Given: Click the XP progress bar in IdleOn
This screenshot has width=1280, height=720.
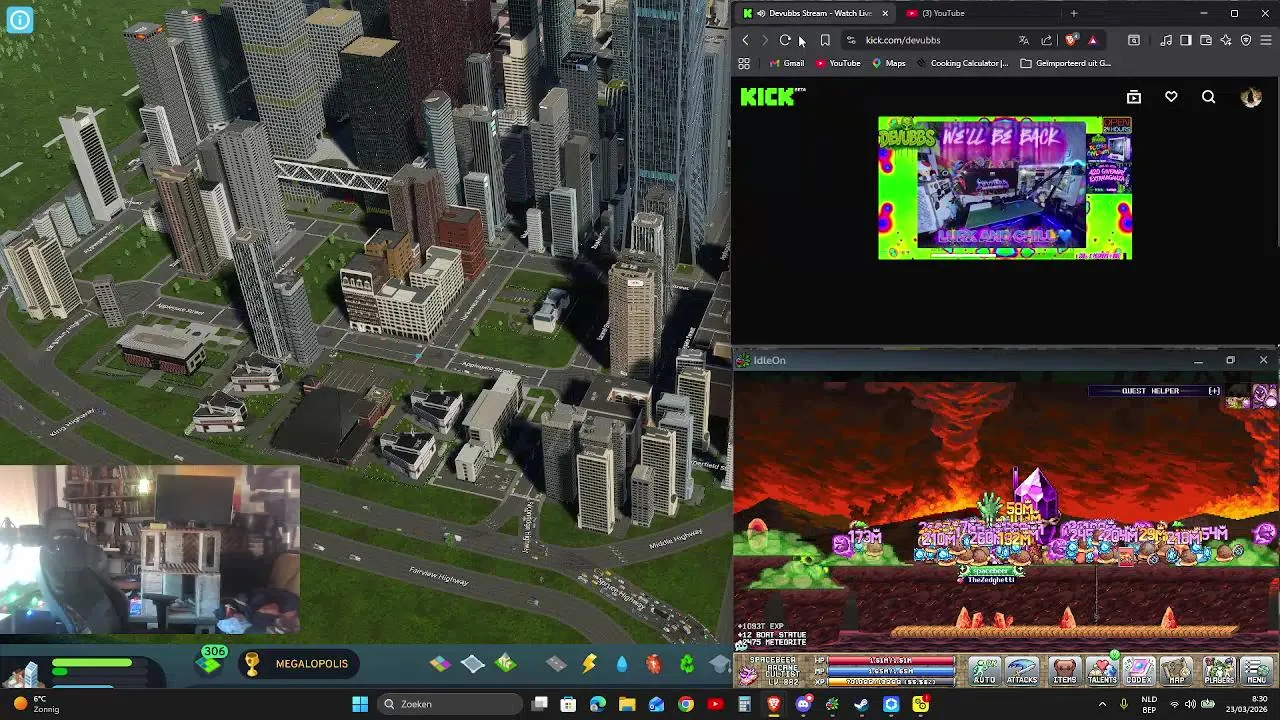Looking at the screenshot, I should pos(892,681).
